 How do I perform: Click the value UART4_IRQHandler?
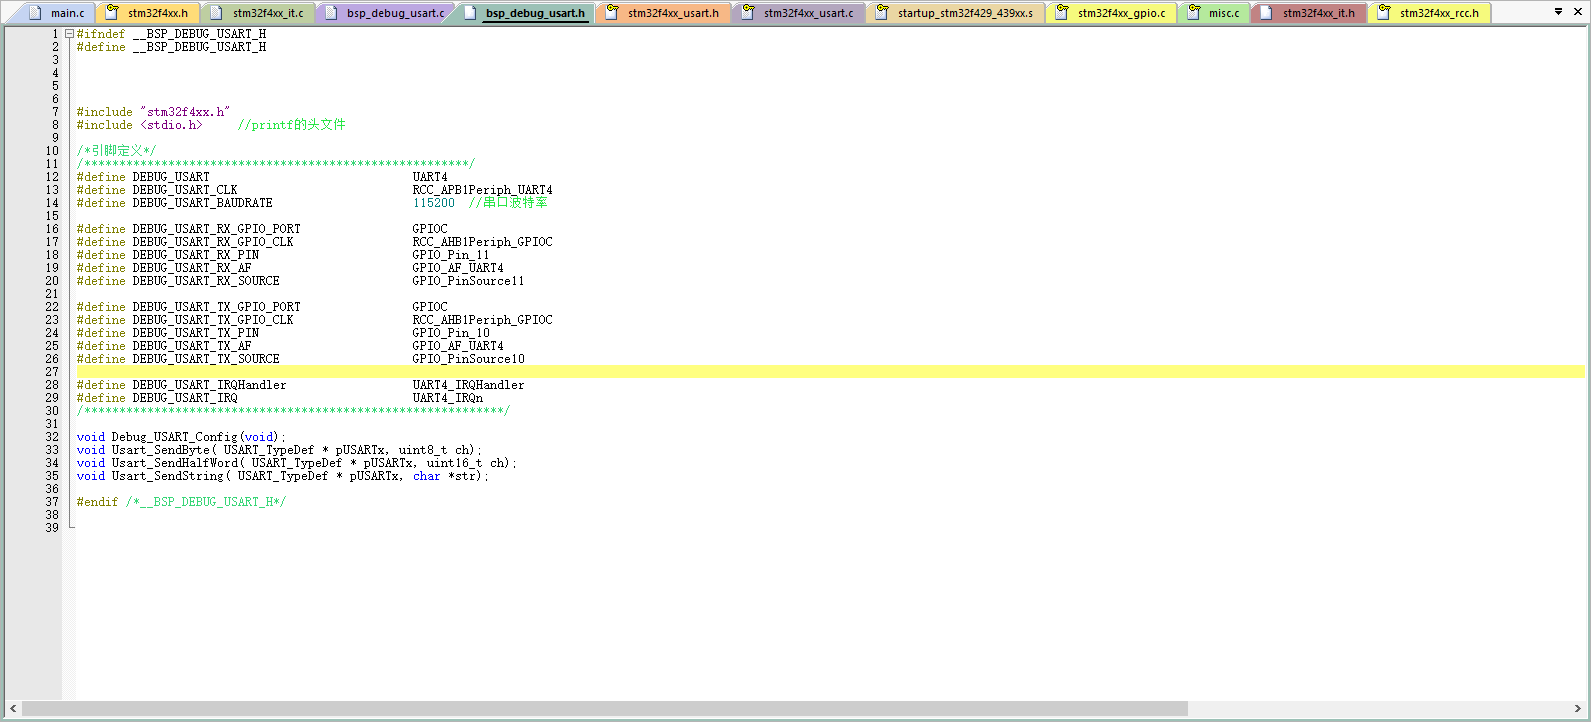468,385
